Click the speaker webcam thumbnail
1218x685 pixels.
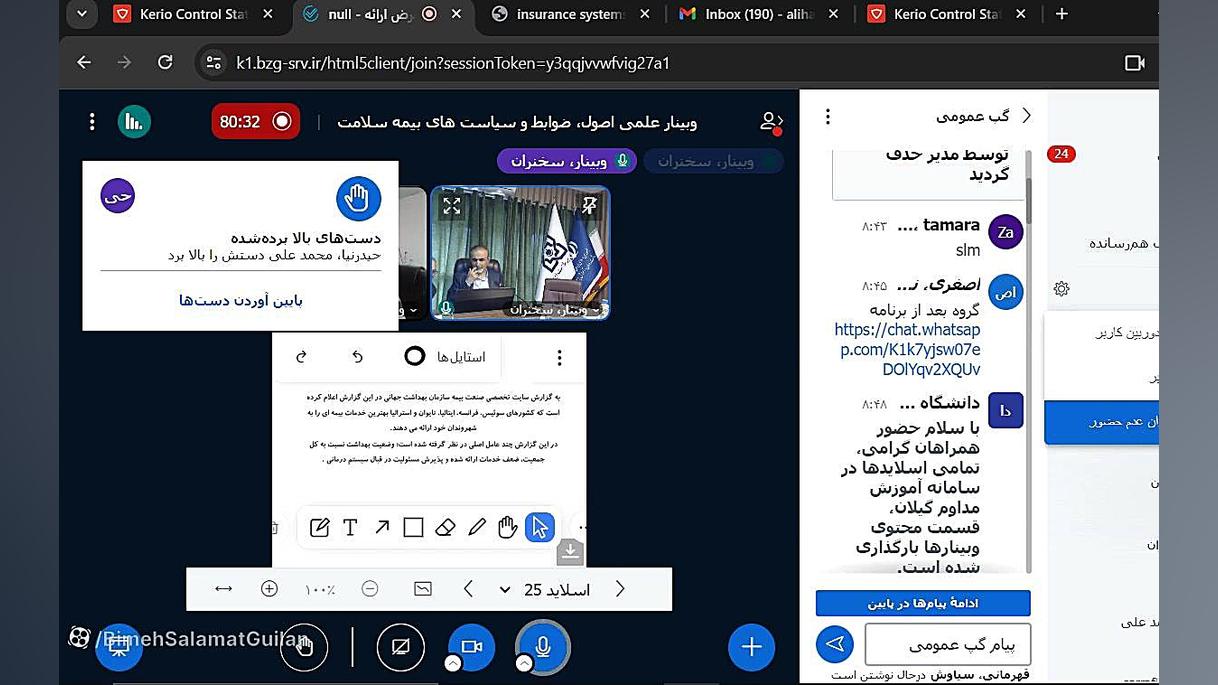[x=520, y=253]
